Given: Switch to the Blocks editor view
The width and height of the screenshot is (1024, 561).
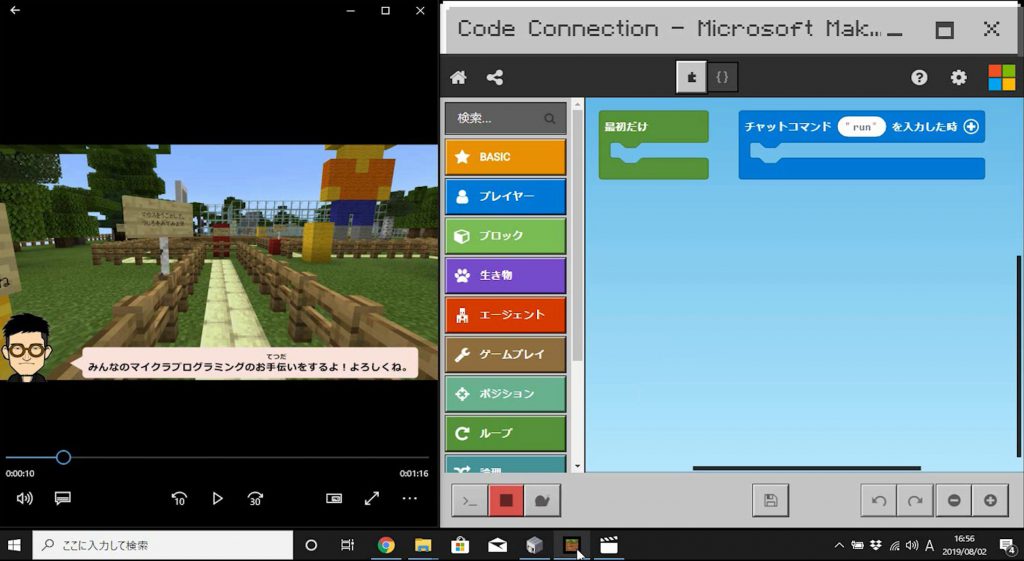Looking at the screenshot, I should [x=691, y=77].
